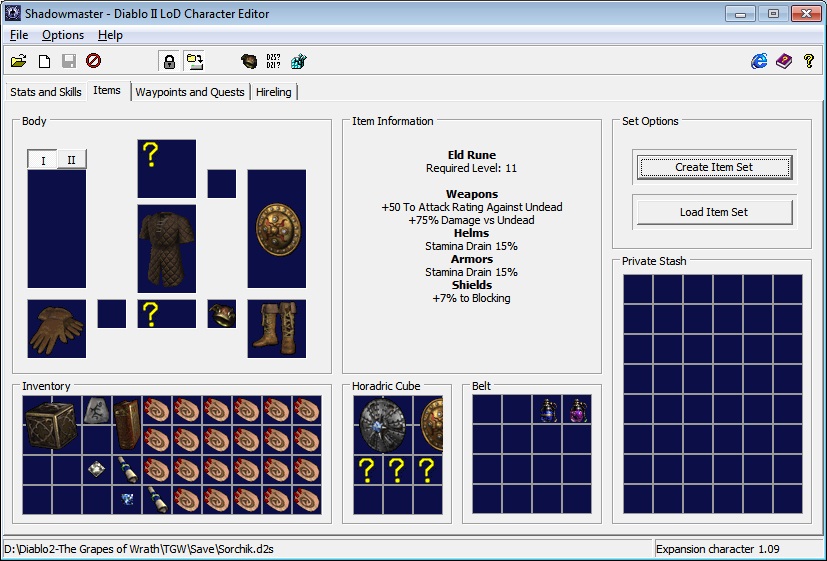Open the Options menu
827x561 pixels.
(63, 35)
